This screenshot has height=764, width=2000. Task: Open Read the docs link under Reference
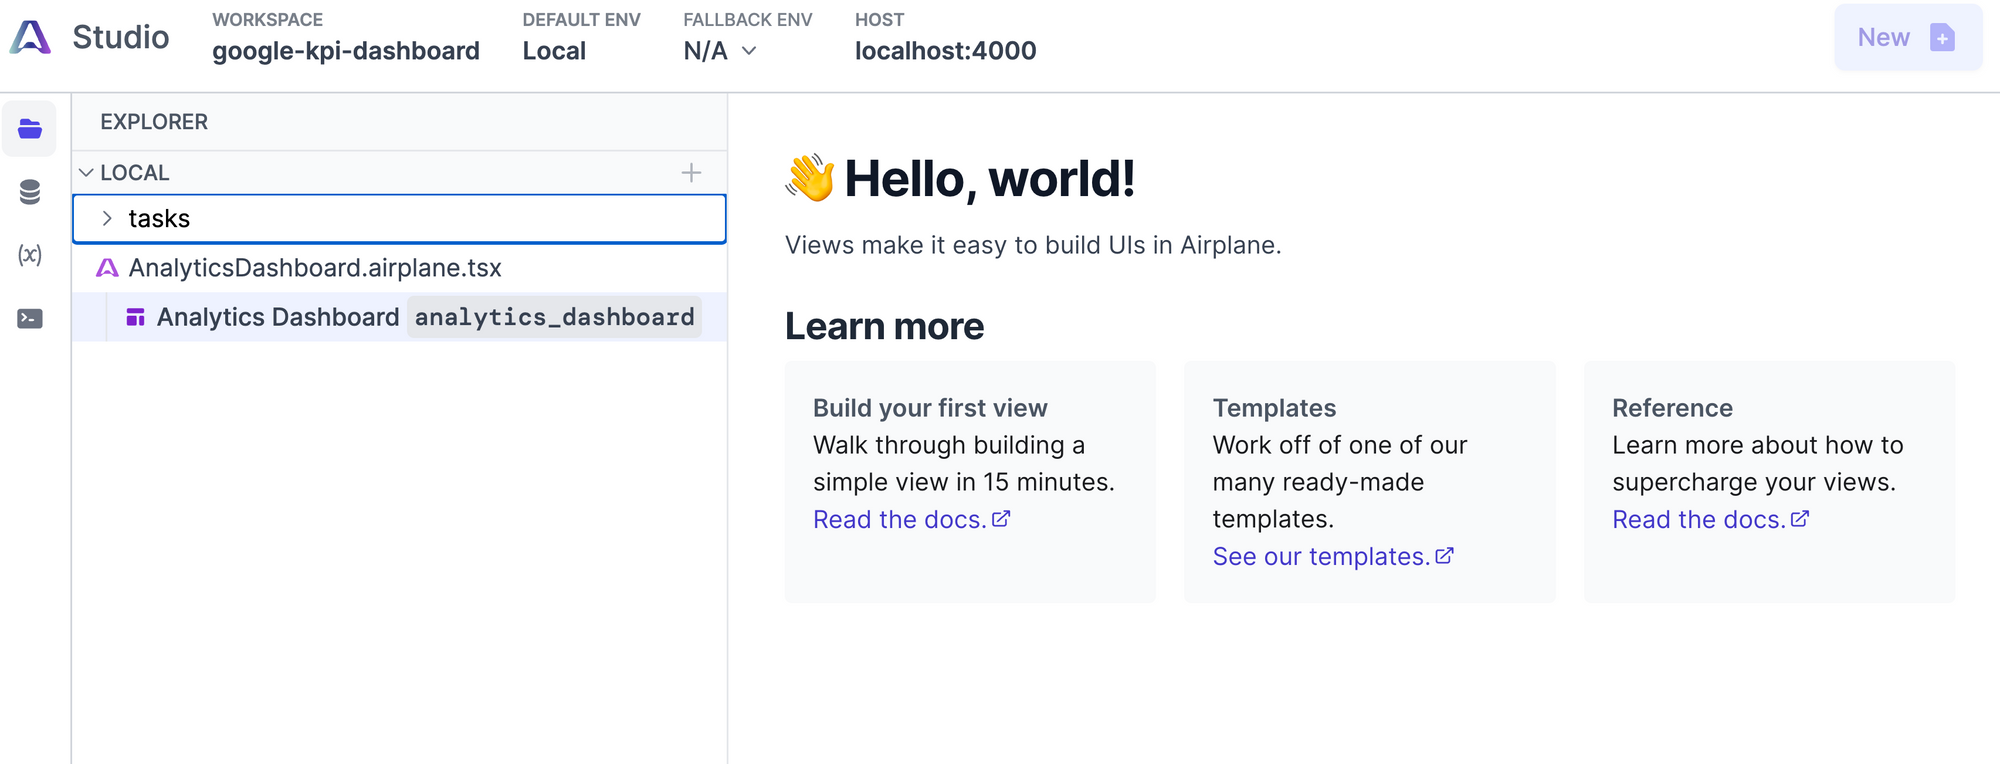1711,519
